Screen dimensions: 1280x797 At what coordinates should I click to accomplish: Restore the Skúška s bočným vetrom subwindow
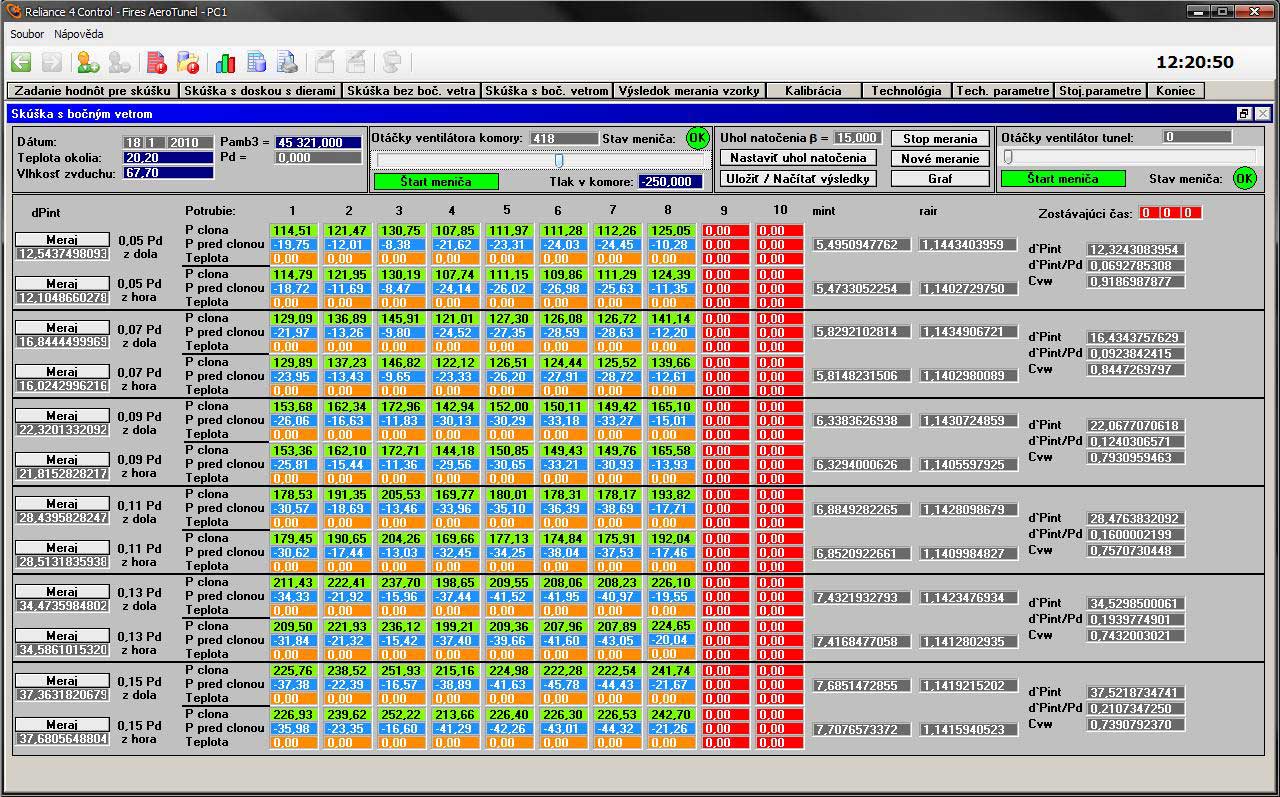click(x=1244, y=114)
